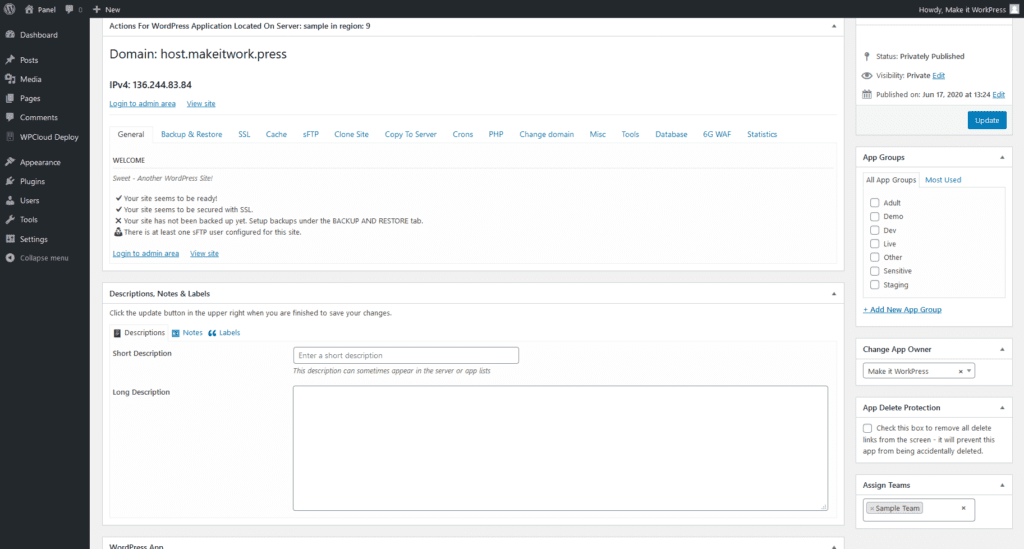Check the Other app group
The width and height of the screenshot is (1024, 549).
point(874,257)
